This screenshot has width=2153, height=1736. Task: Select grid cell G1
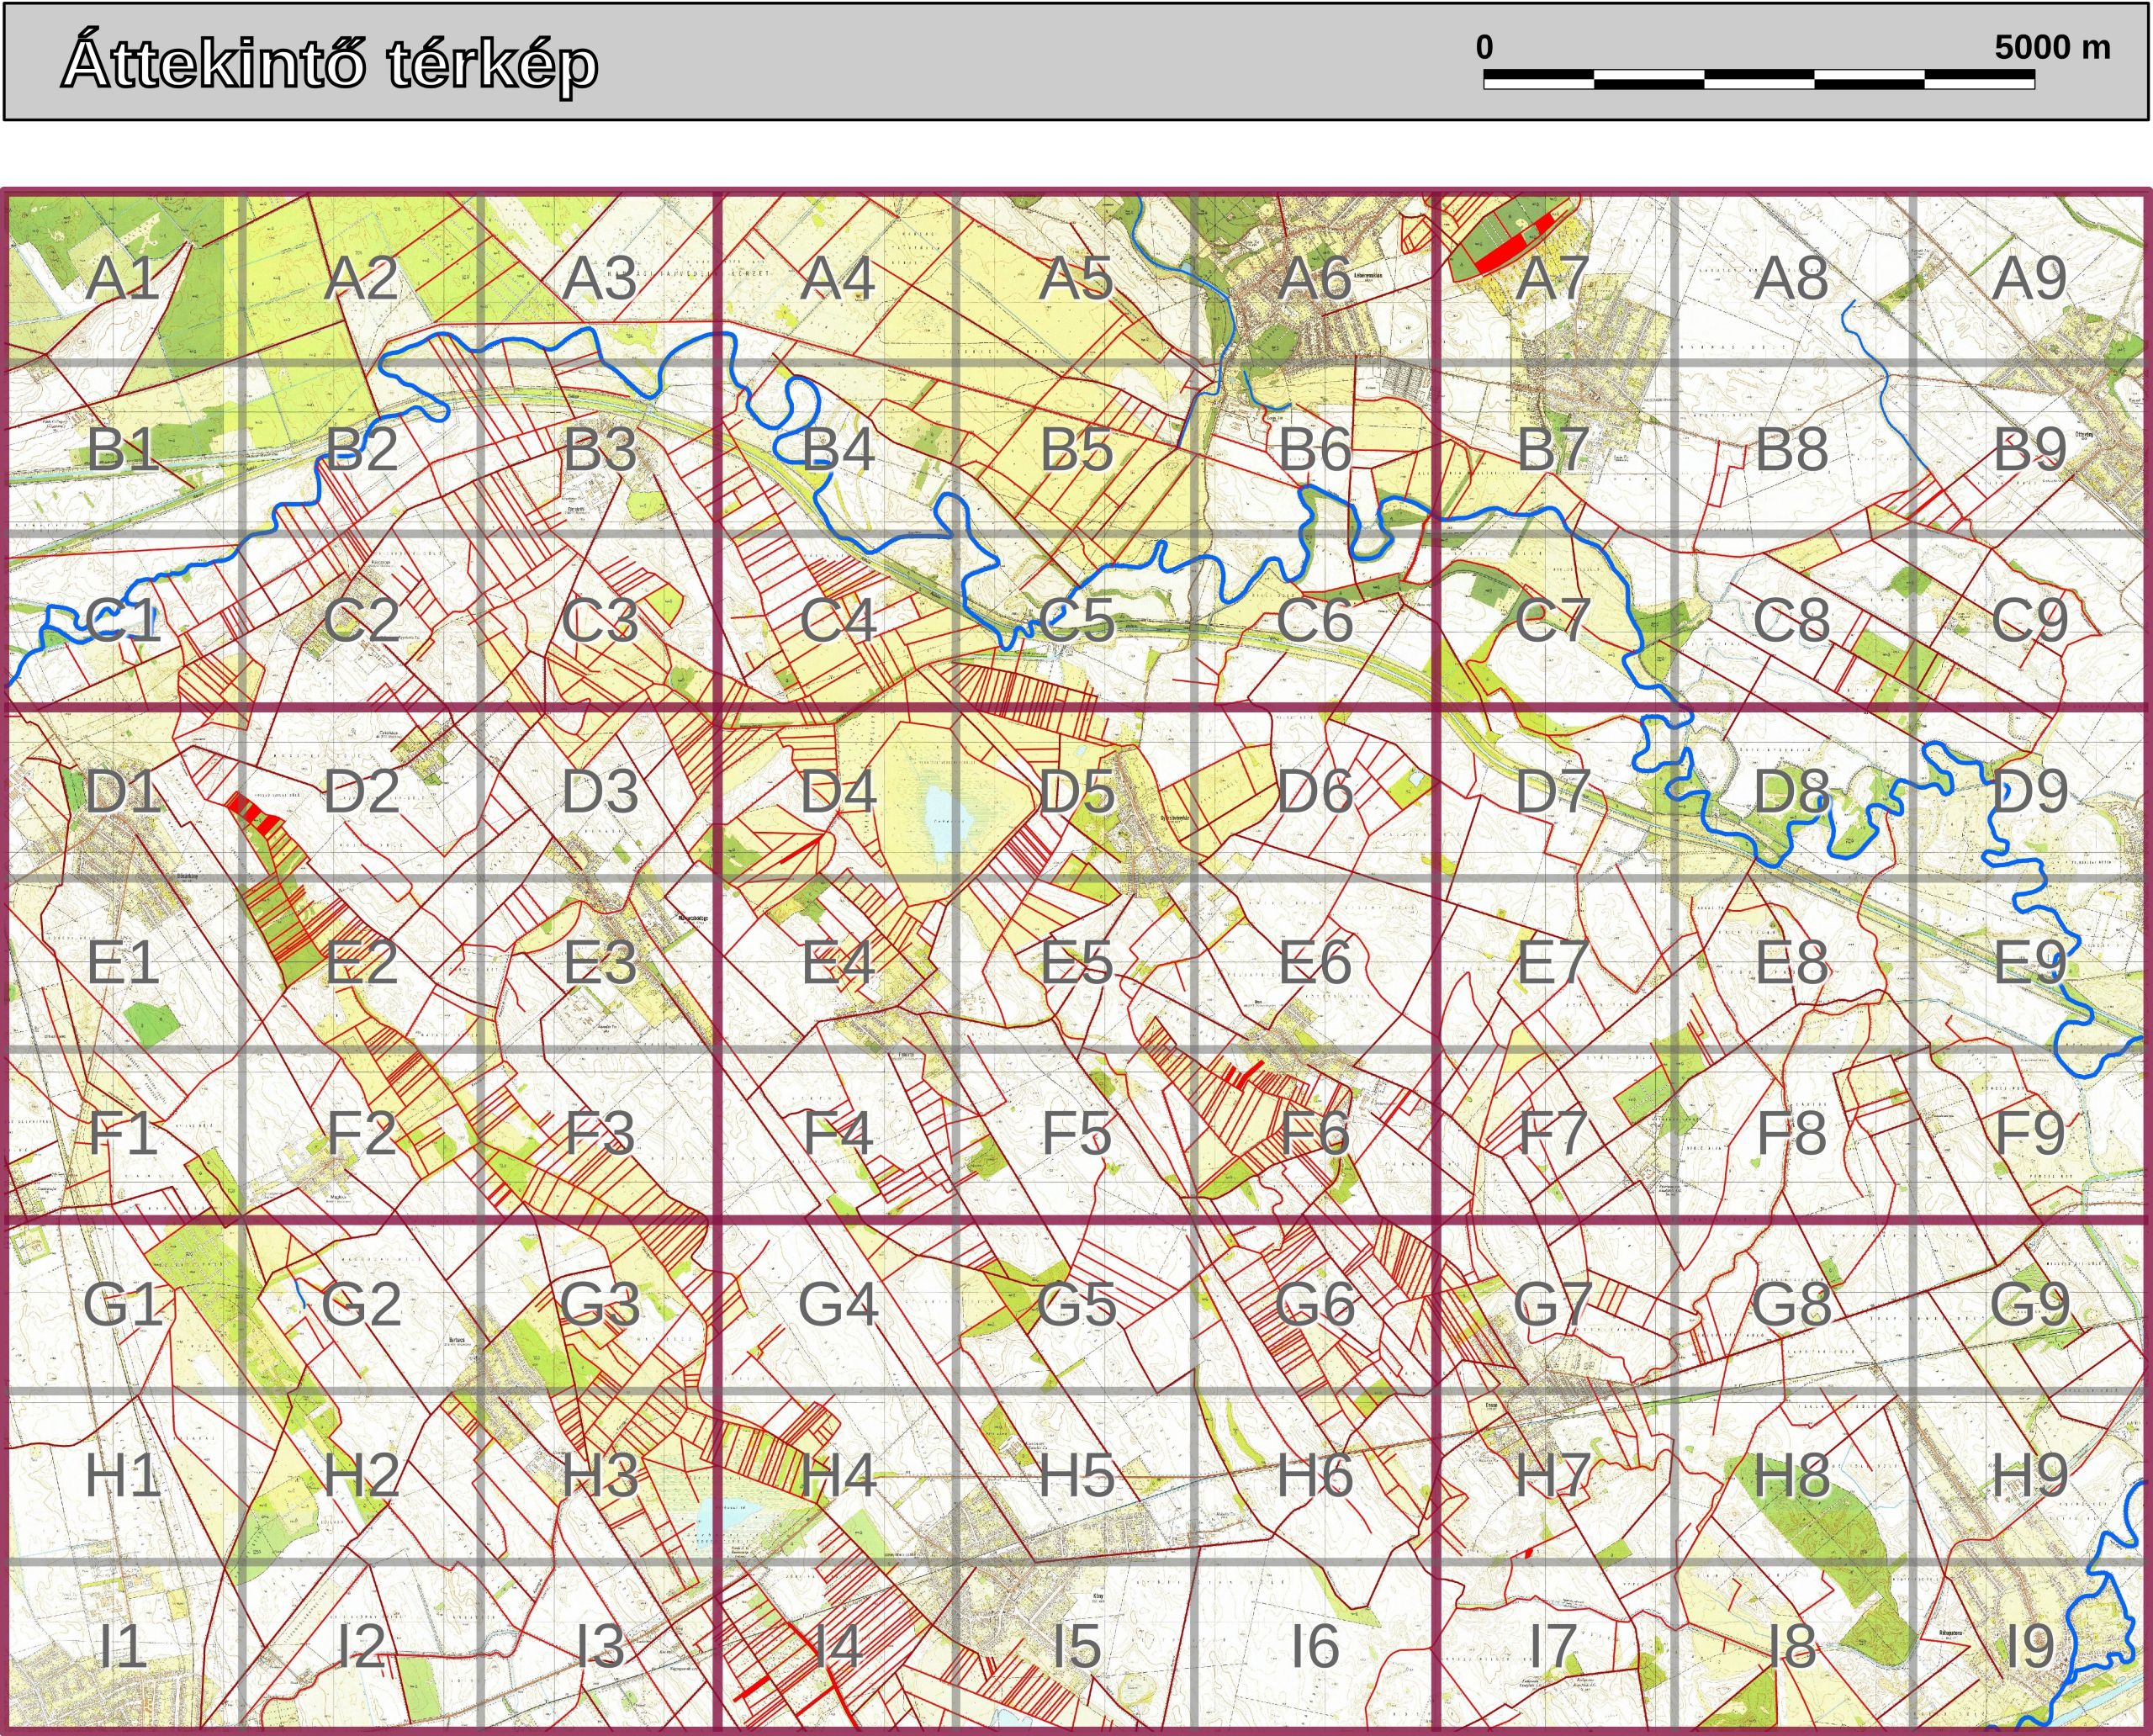pos(122,1305)
